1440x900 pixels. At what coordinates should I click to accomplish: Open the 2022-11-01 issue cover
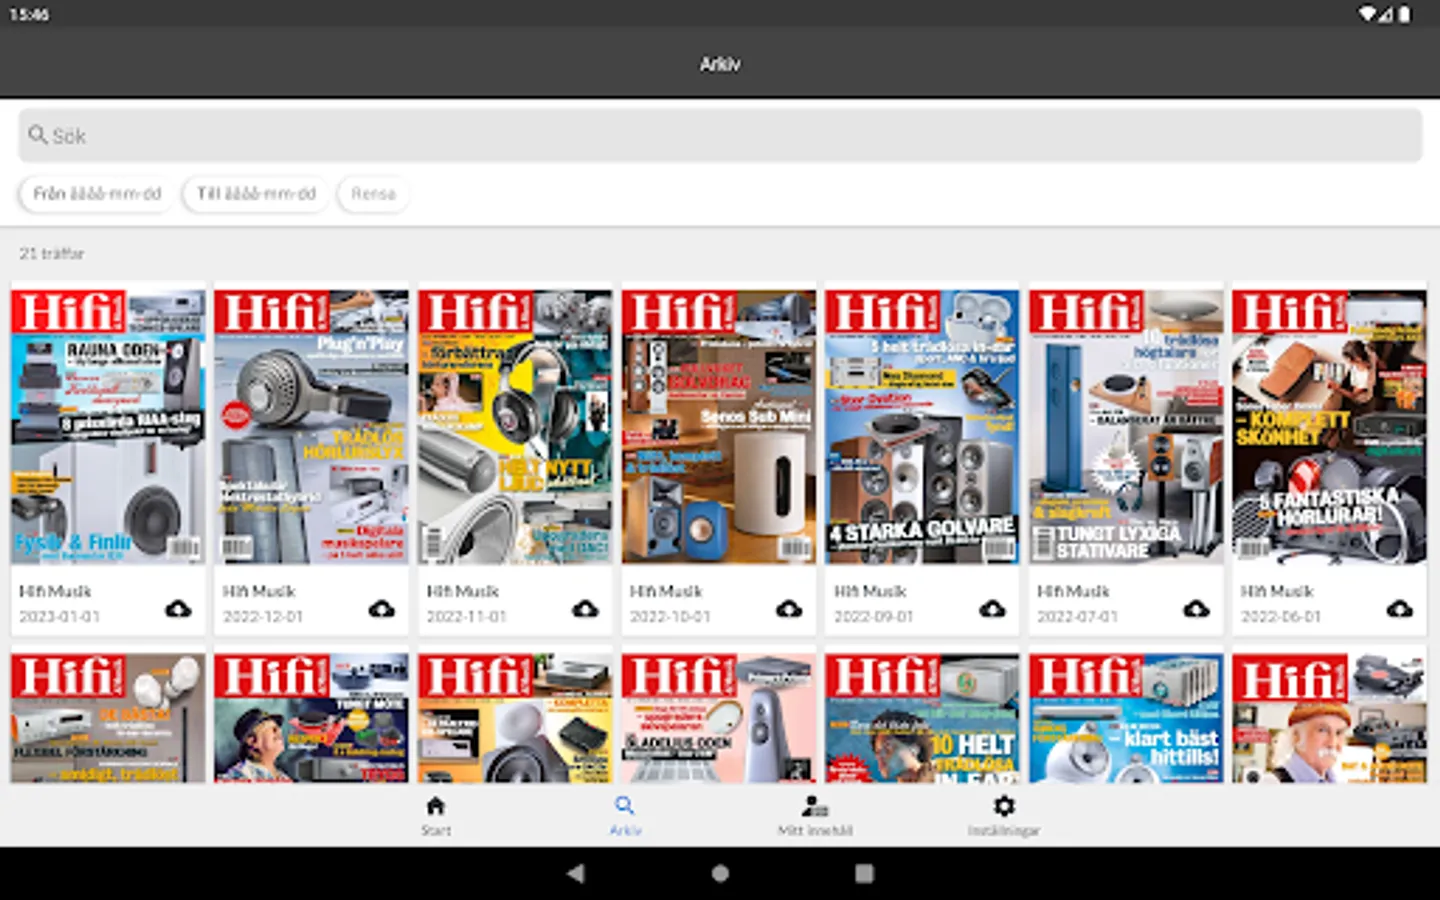coord(515,427)
